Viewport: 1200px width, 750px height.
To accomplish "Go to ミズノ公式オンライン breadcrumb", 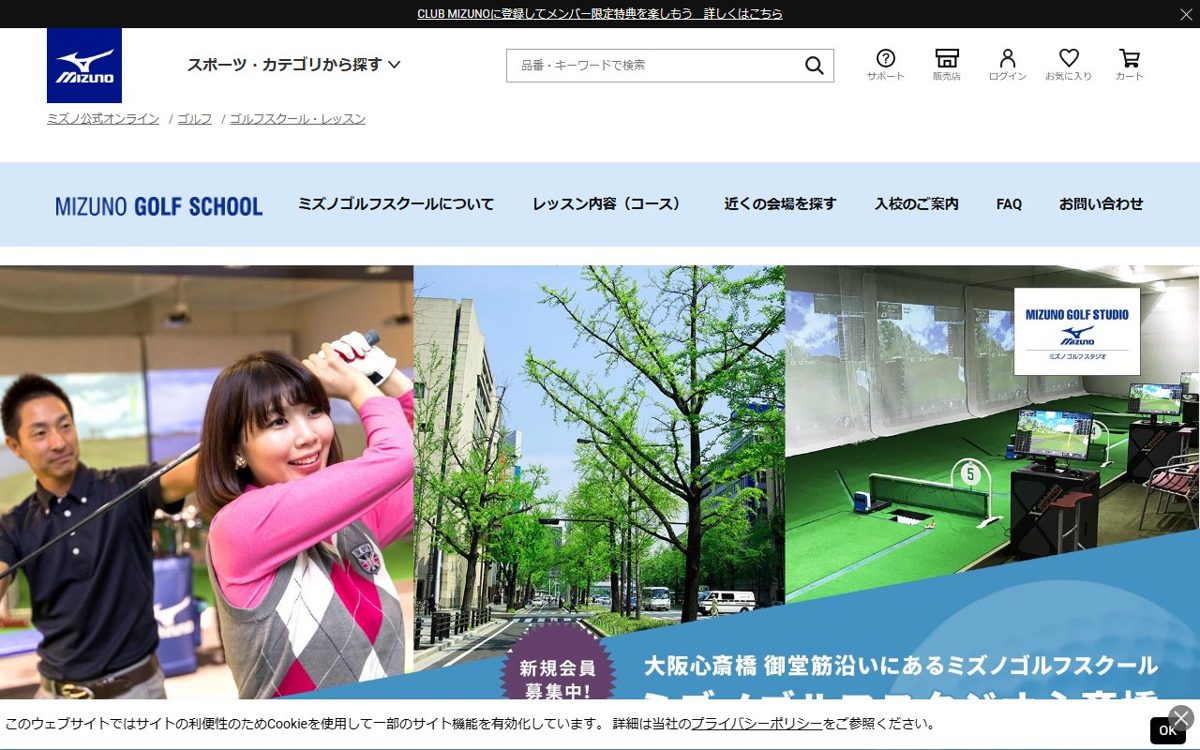I will coord(103,119).
